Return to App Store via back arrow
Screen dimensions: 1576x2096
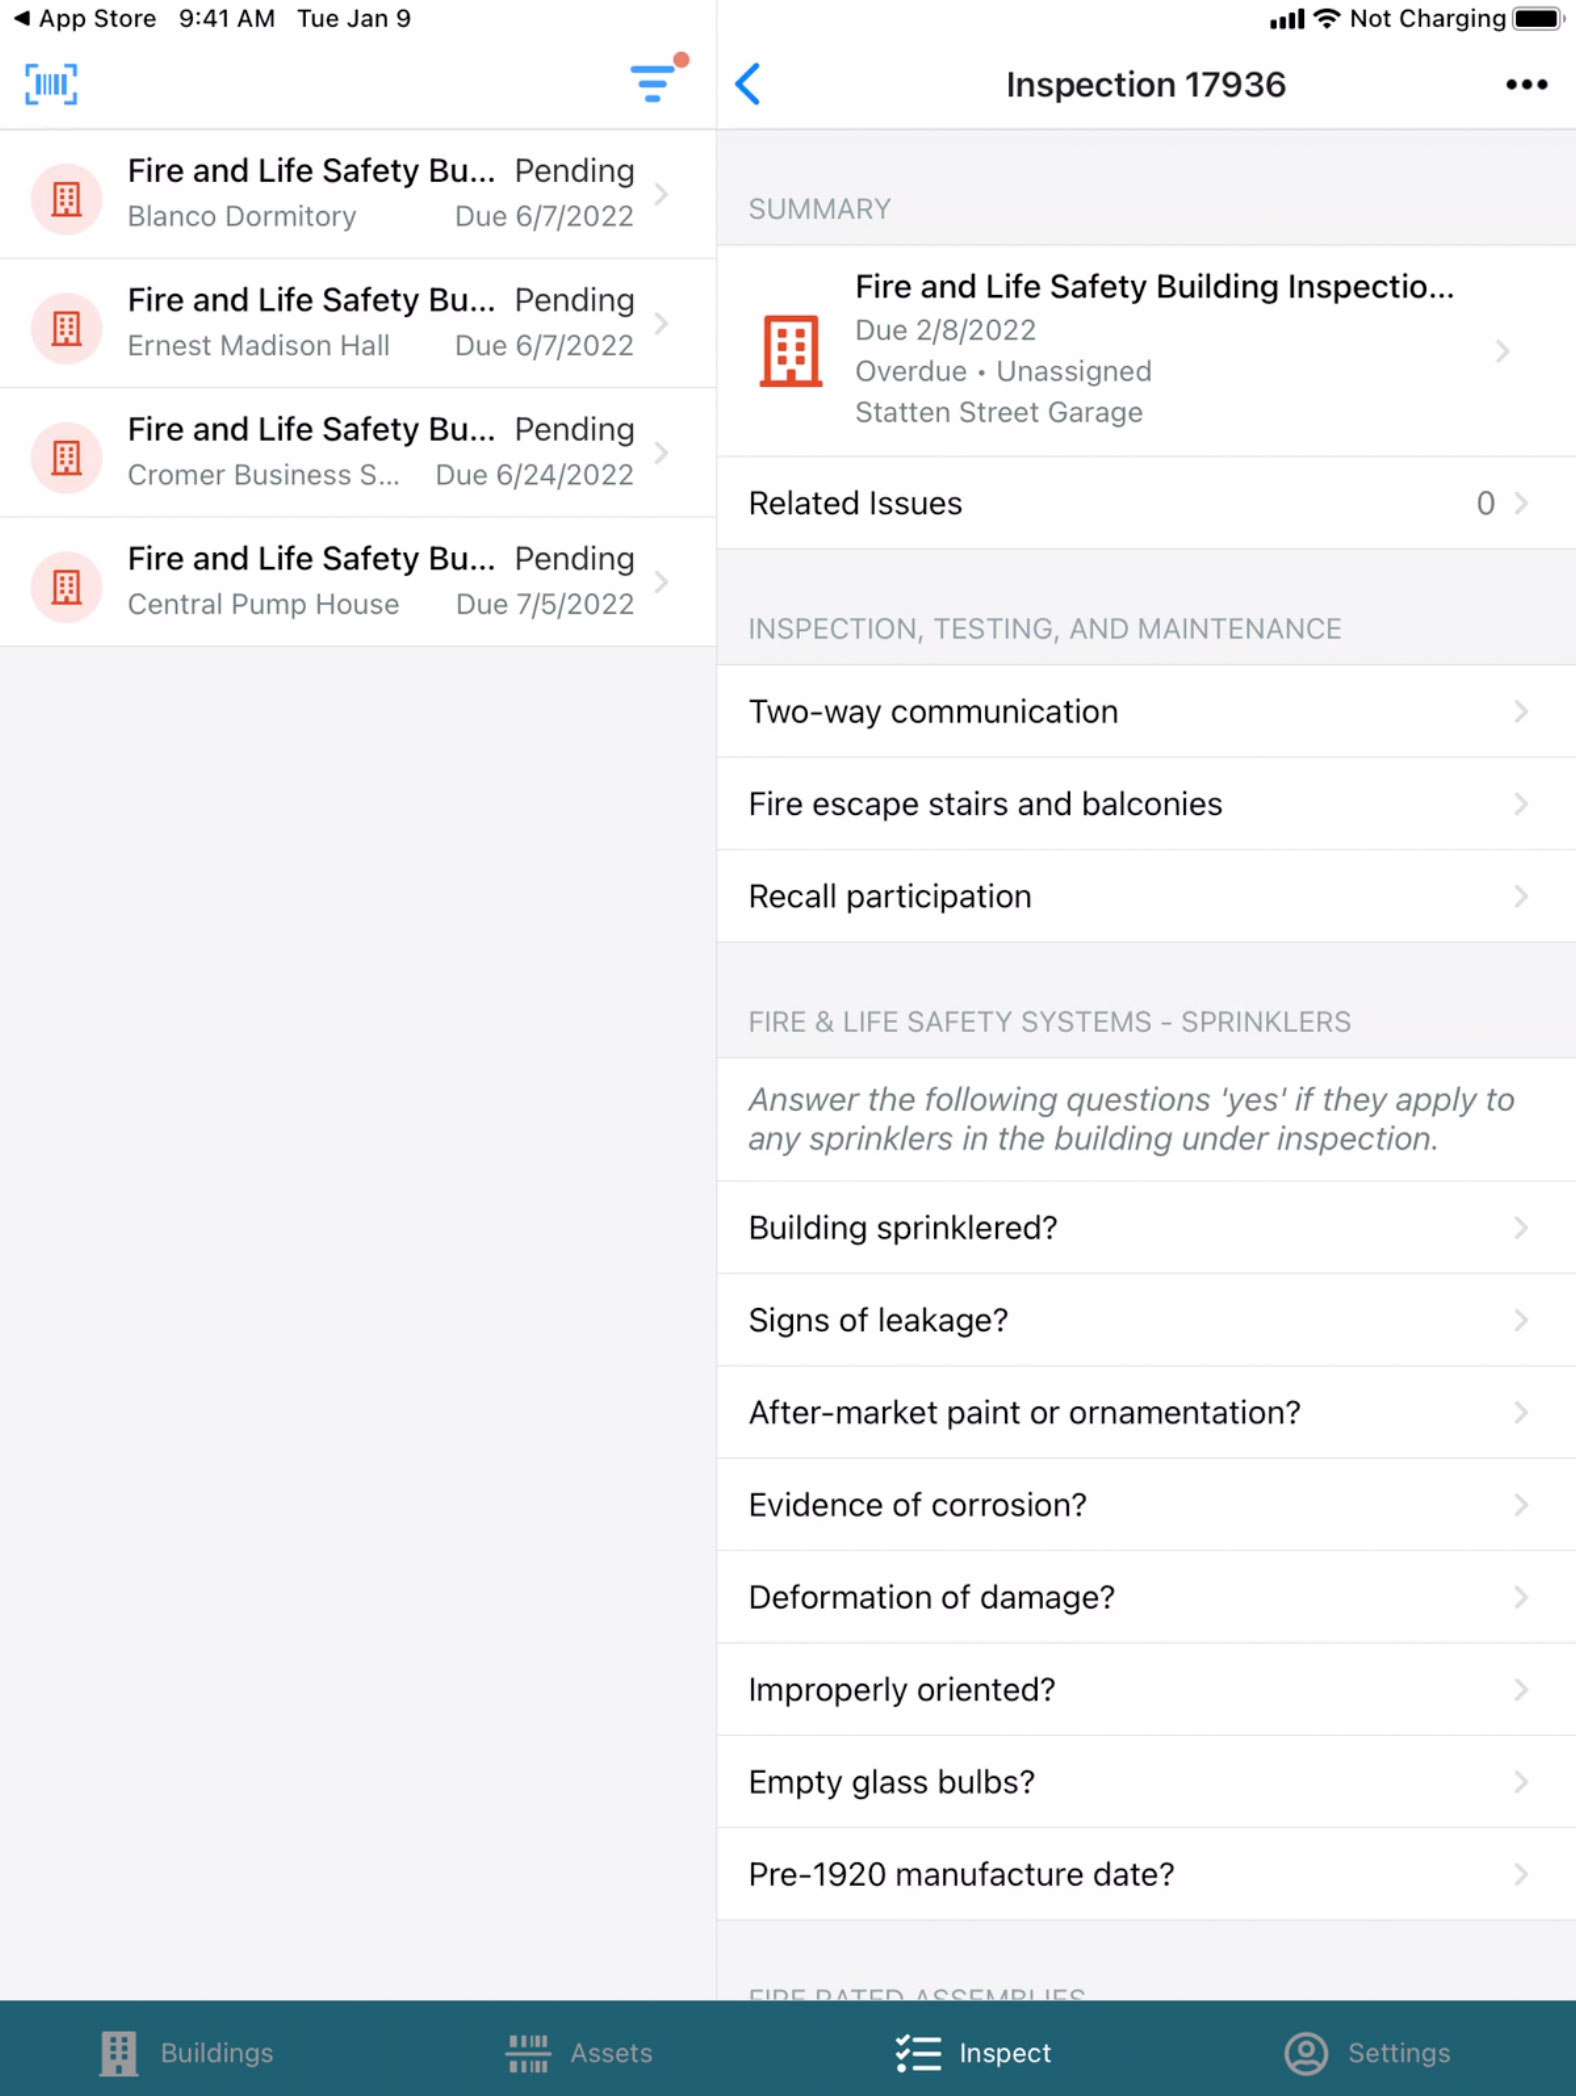(x=22, y=18)
